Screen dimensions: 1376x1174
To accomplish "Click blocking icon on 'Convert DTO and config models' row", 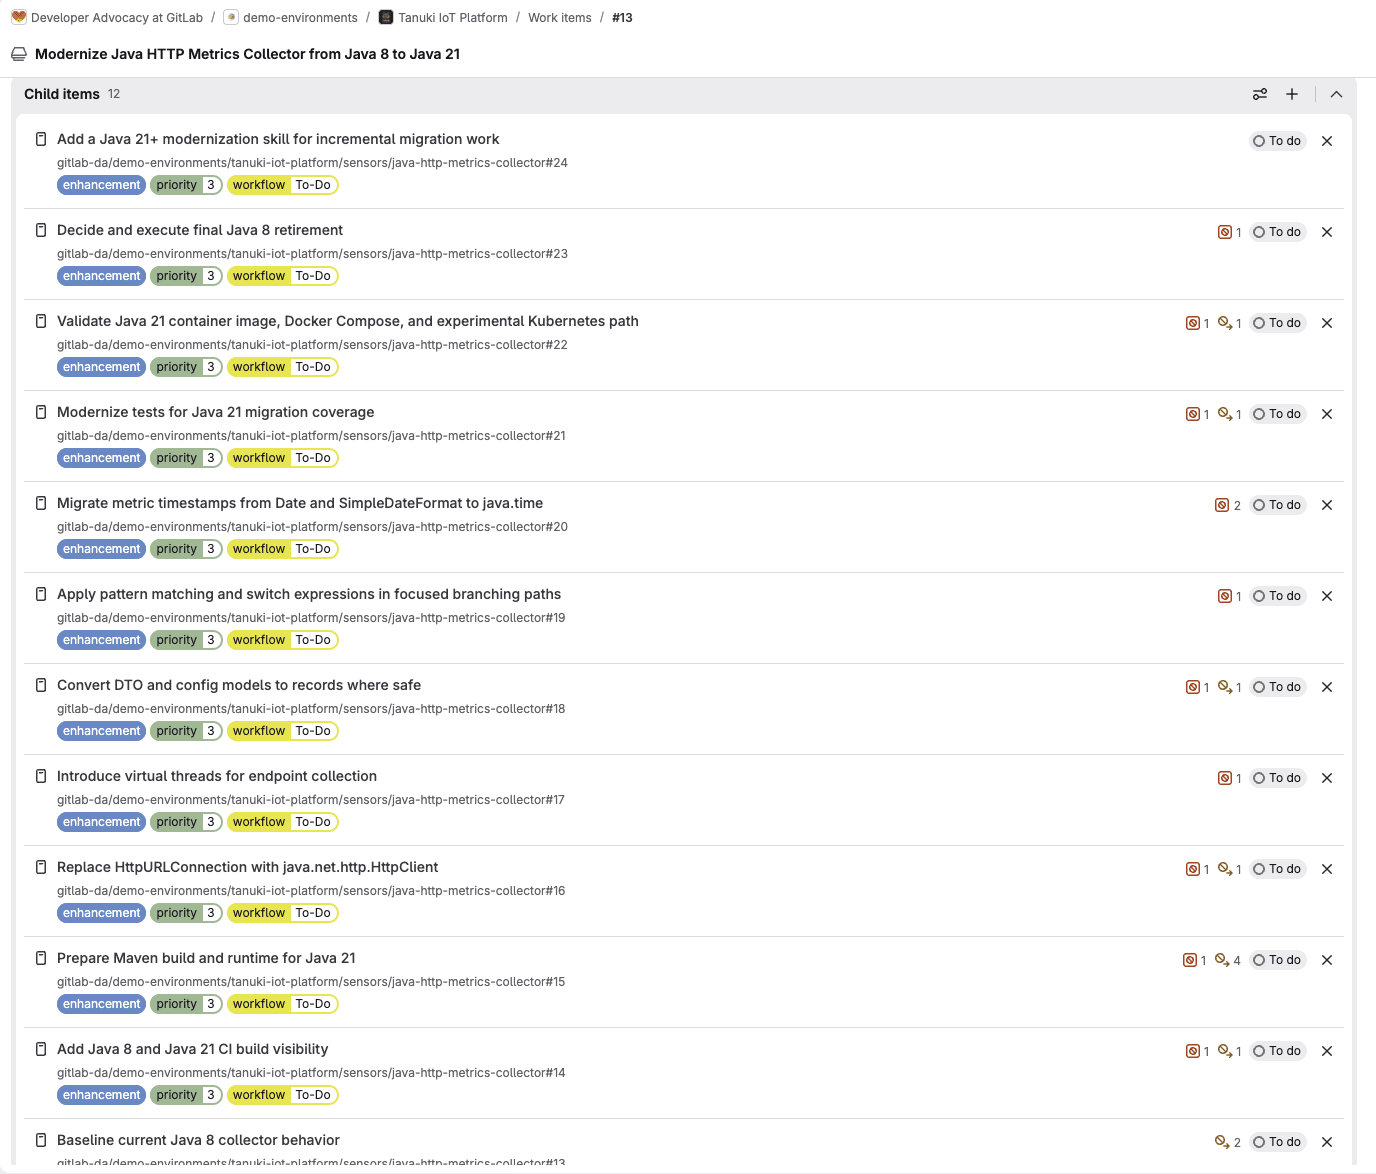I will 1225,687.
